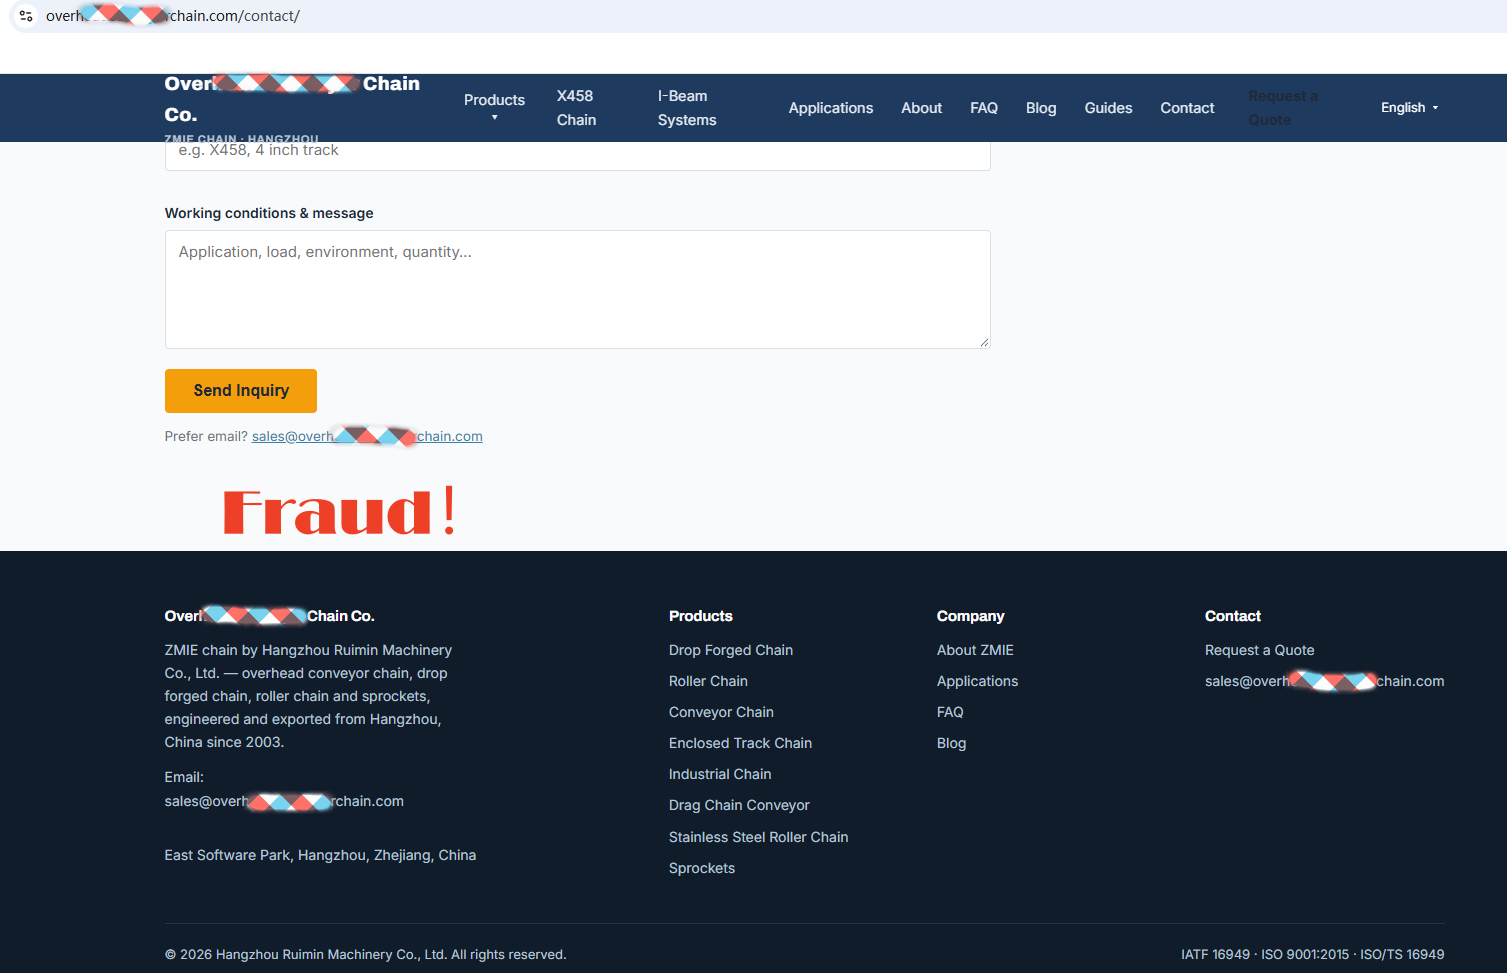The width and height of the screenshot is (1507, 973).
Task: Open Roller Chain in footer Products
Action: point(708,681)
